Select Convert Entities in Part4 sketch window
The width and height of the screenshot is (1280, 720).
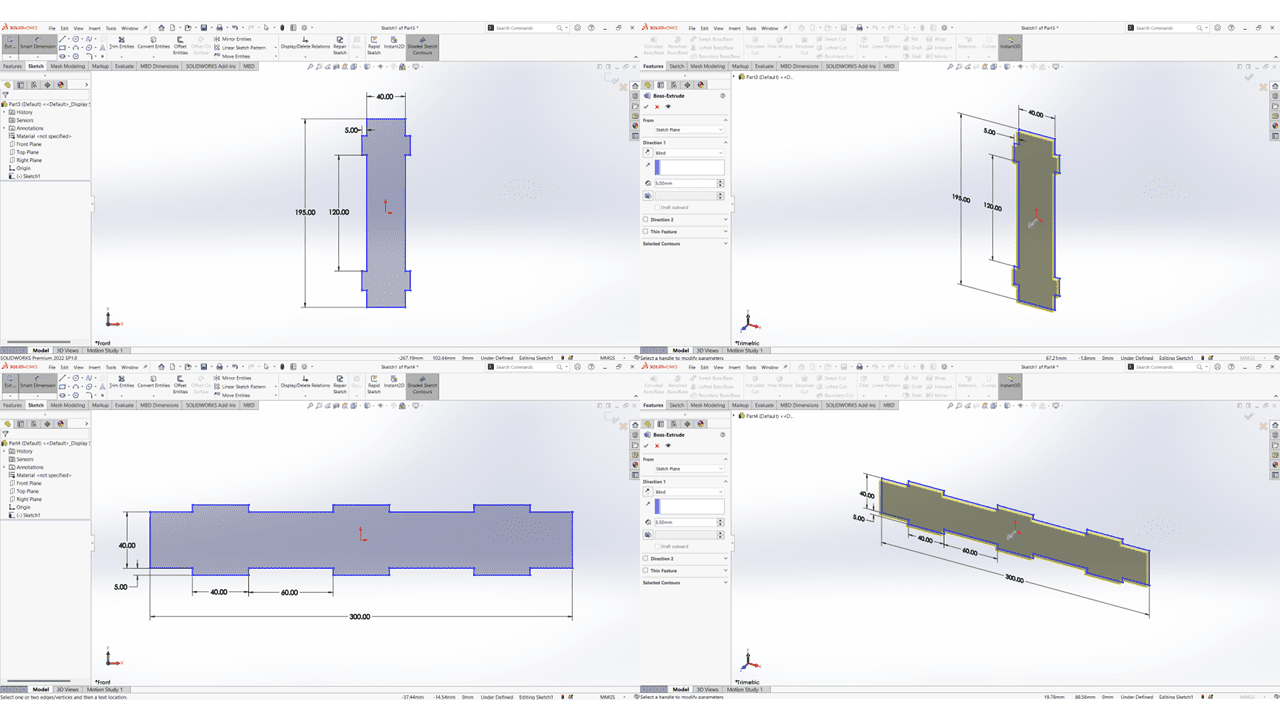(x=153, y=382)
